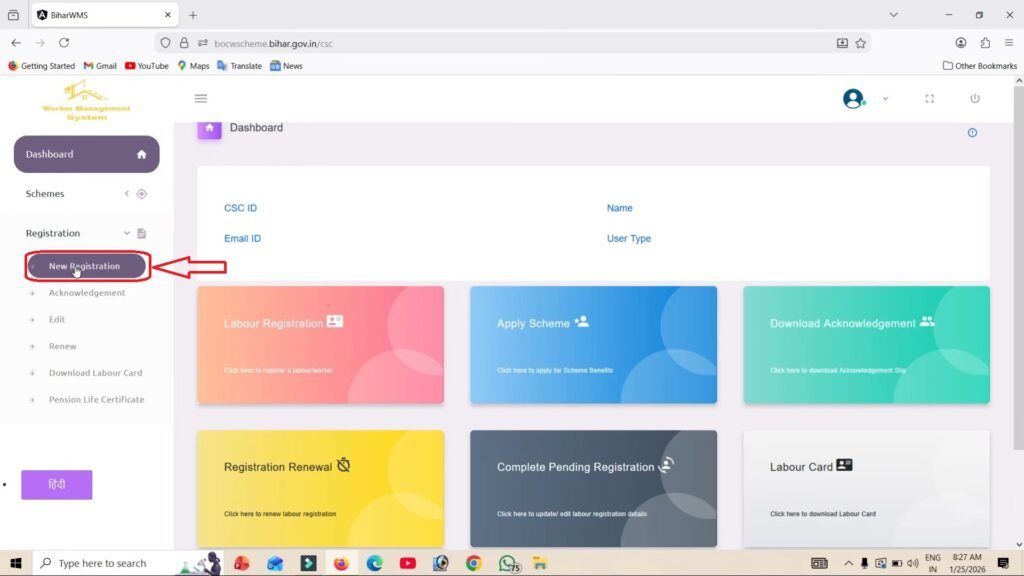Screen dimensions: 1024x576
Task: Click the fullscreen expand icon in header
Action: click(929, 98)
